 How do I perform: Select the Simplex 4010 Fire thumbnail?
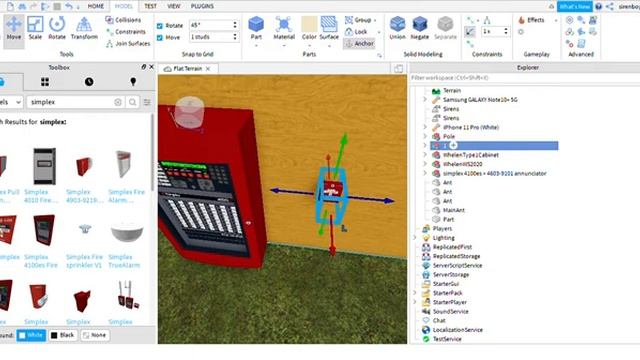tap(44, 166)
